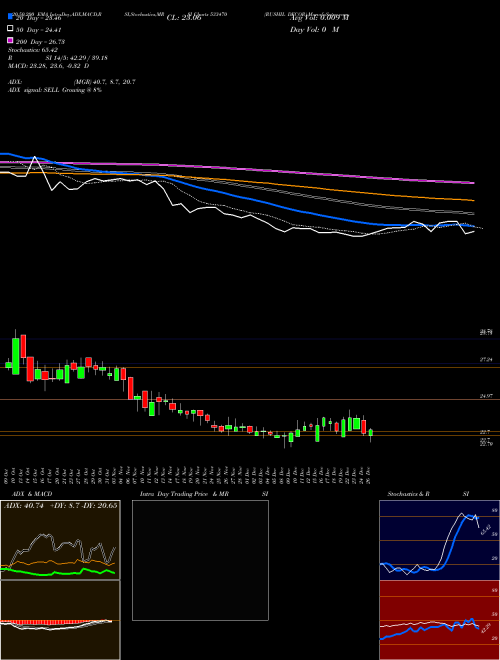
Task: Click the 'ADX: 40.74 +DY: 8.7 -DY: 20.65' header
Action: pos(61,505)
